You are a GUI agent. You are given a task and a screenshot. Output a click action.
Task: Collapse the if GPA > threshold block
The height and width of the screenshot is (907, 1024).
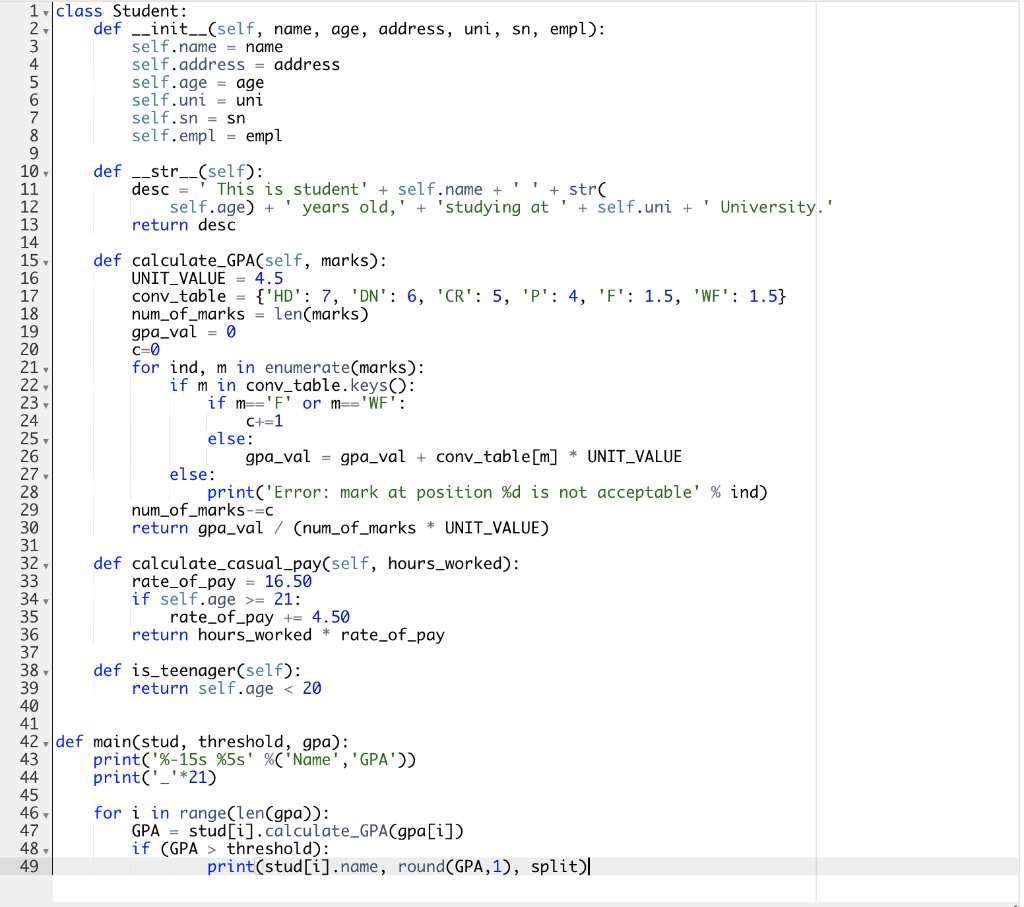coord(44,849)
